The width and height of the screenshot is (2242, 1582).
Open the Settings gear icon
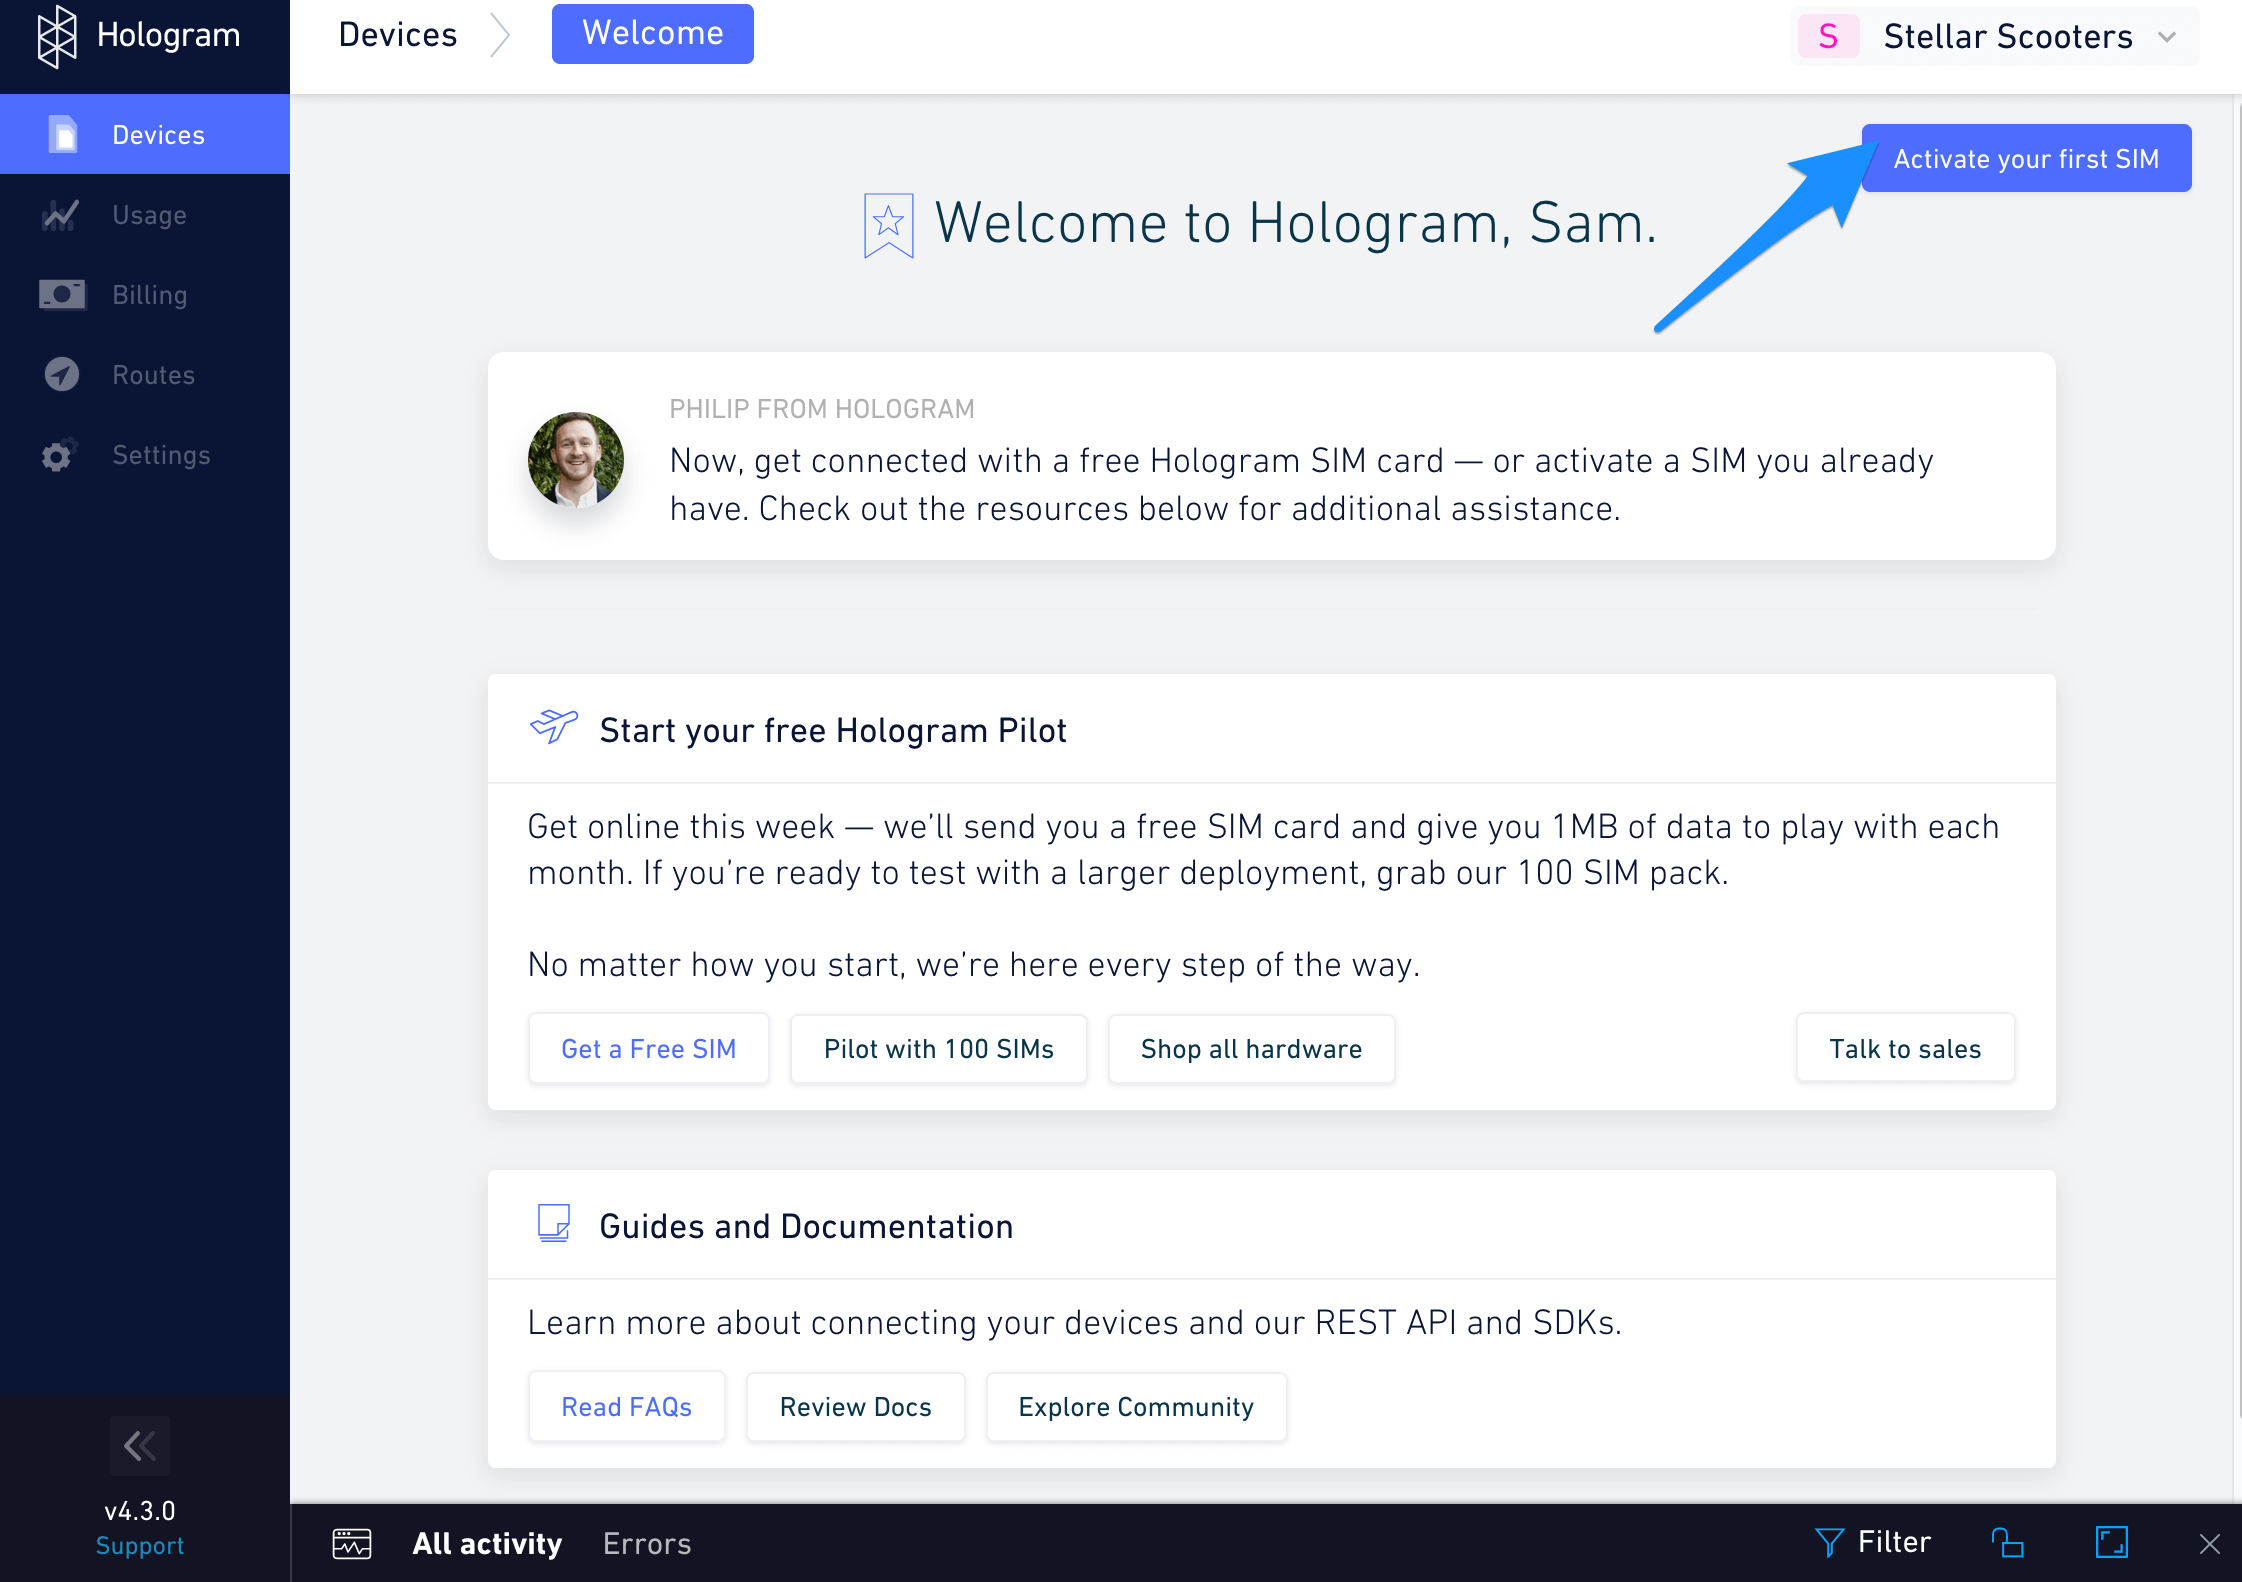coord(59,455)
